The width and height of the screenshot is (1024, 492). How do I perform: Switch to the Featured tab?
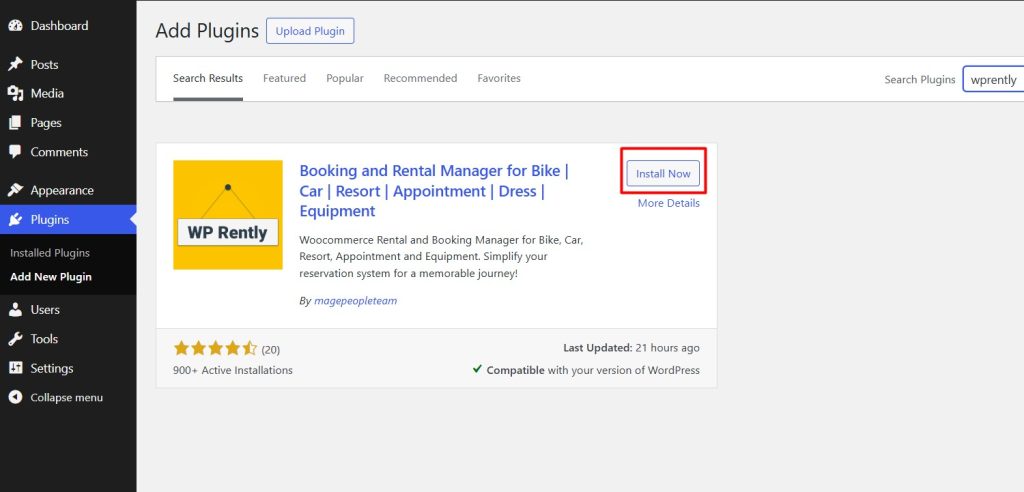pyautogui.click(x=284, y=78)
